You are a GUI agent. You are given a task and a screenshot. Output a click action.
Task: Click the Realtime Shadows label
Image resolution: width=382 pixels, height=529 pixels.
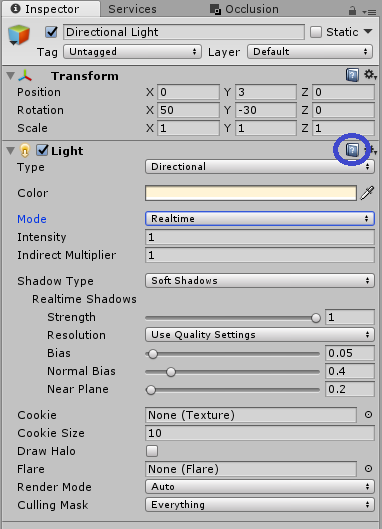(x=84, y=299)
